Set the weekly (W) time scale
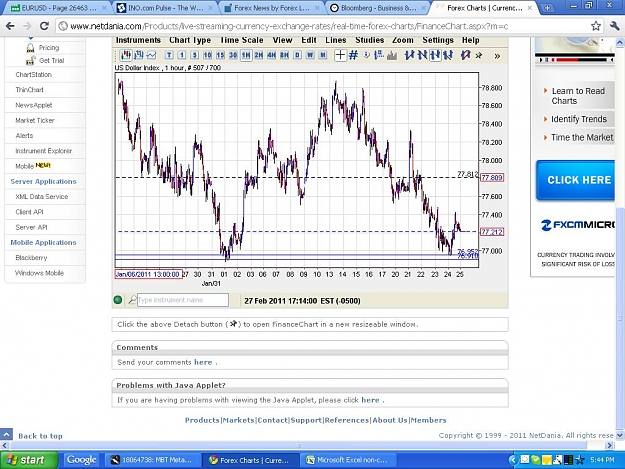 click(310, 55)
